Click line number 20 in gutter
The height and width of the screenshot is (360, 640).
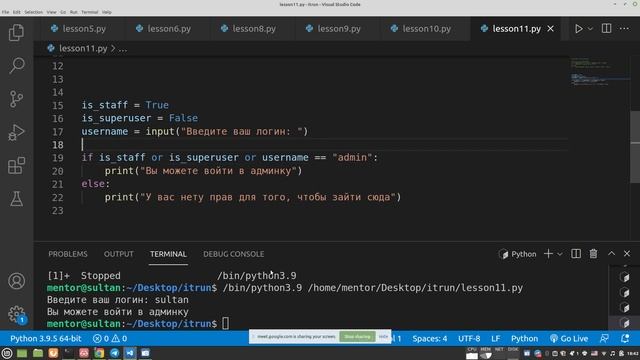coord(58,171)
